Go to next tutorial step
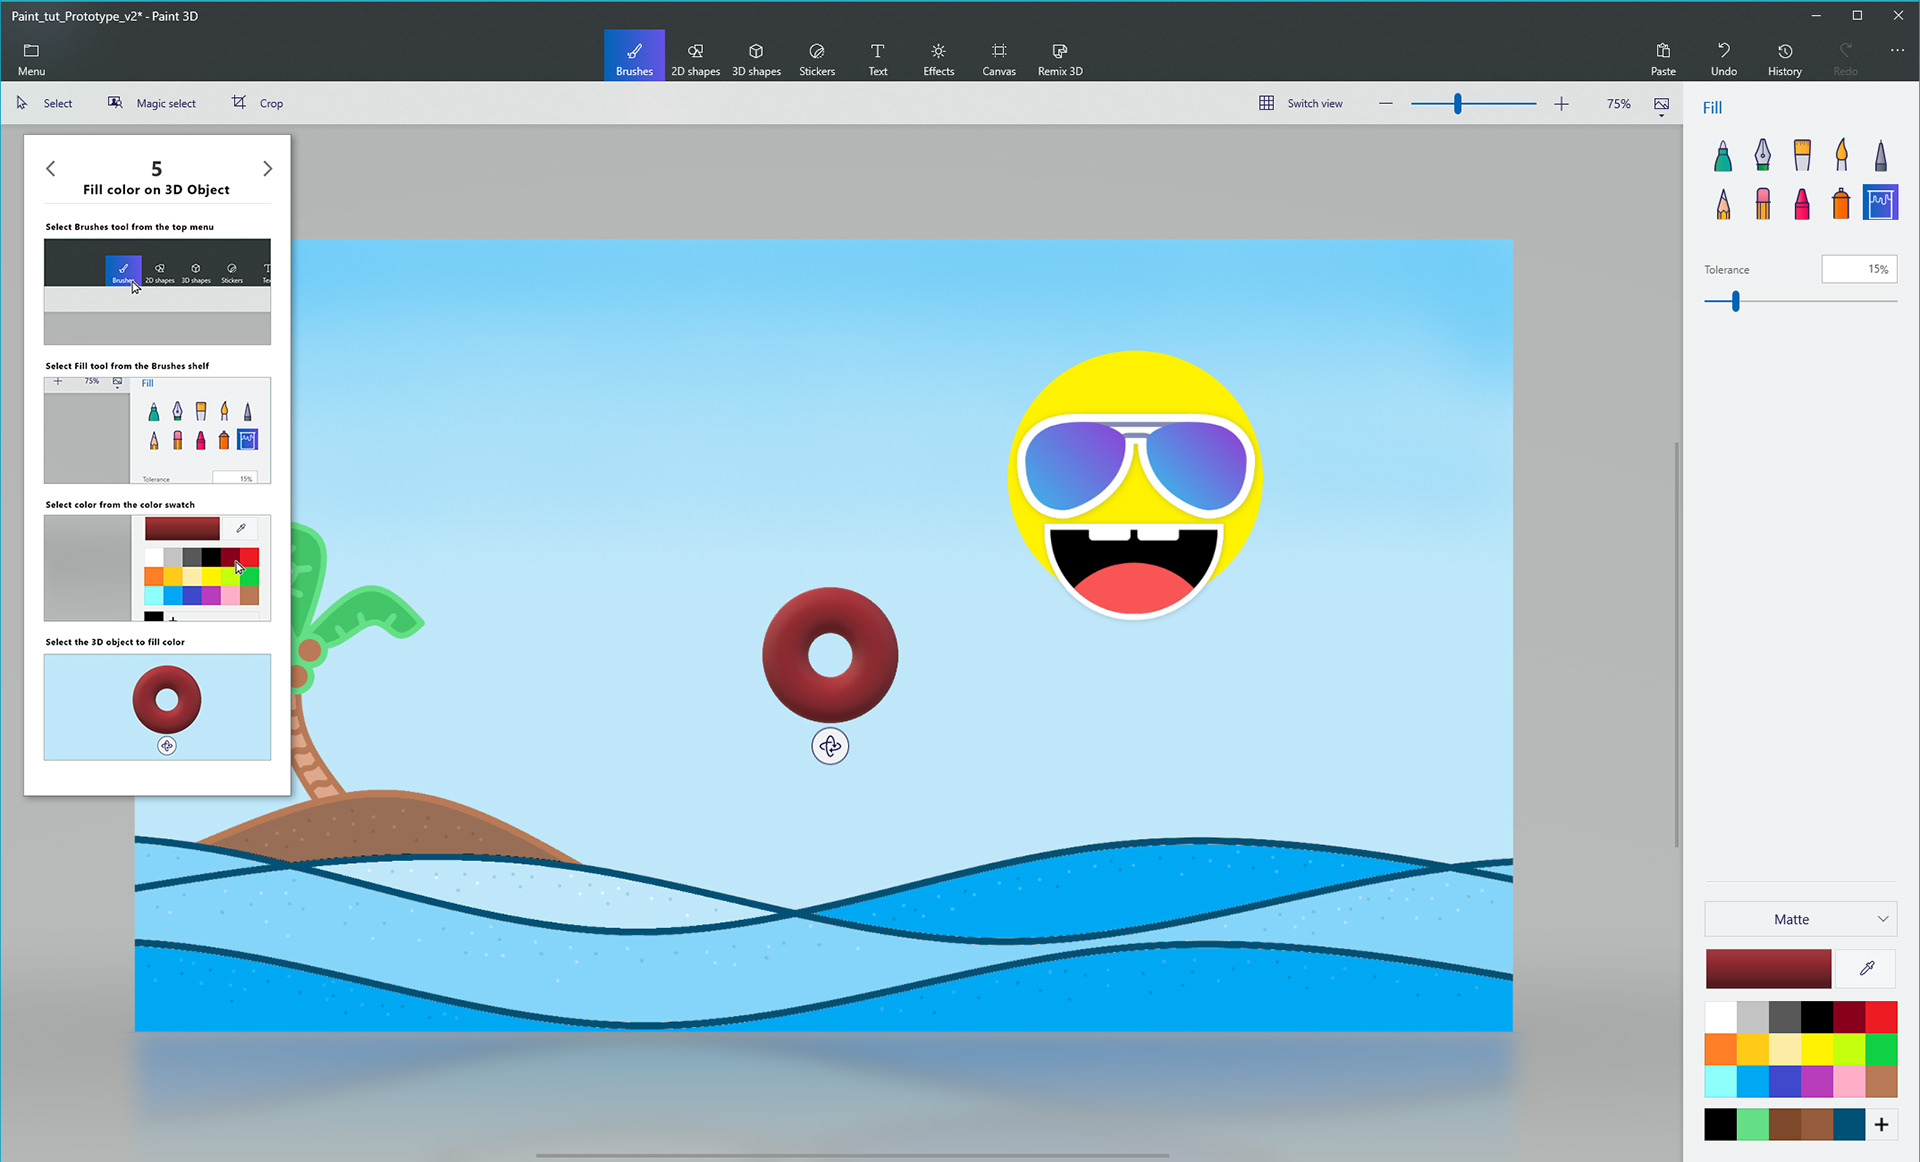This screenshot has height=1162, width=1920. pyautogui.click(x=267, y=169)
